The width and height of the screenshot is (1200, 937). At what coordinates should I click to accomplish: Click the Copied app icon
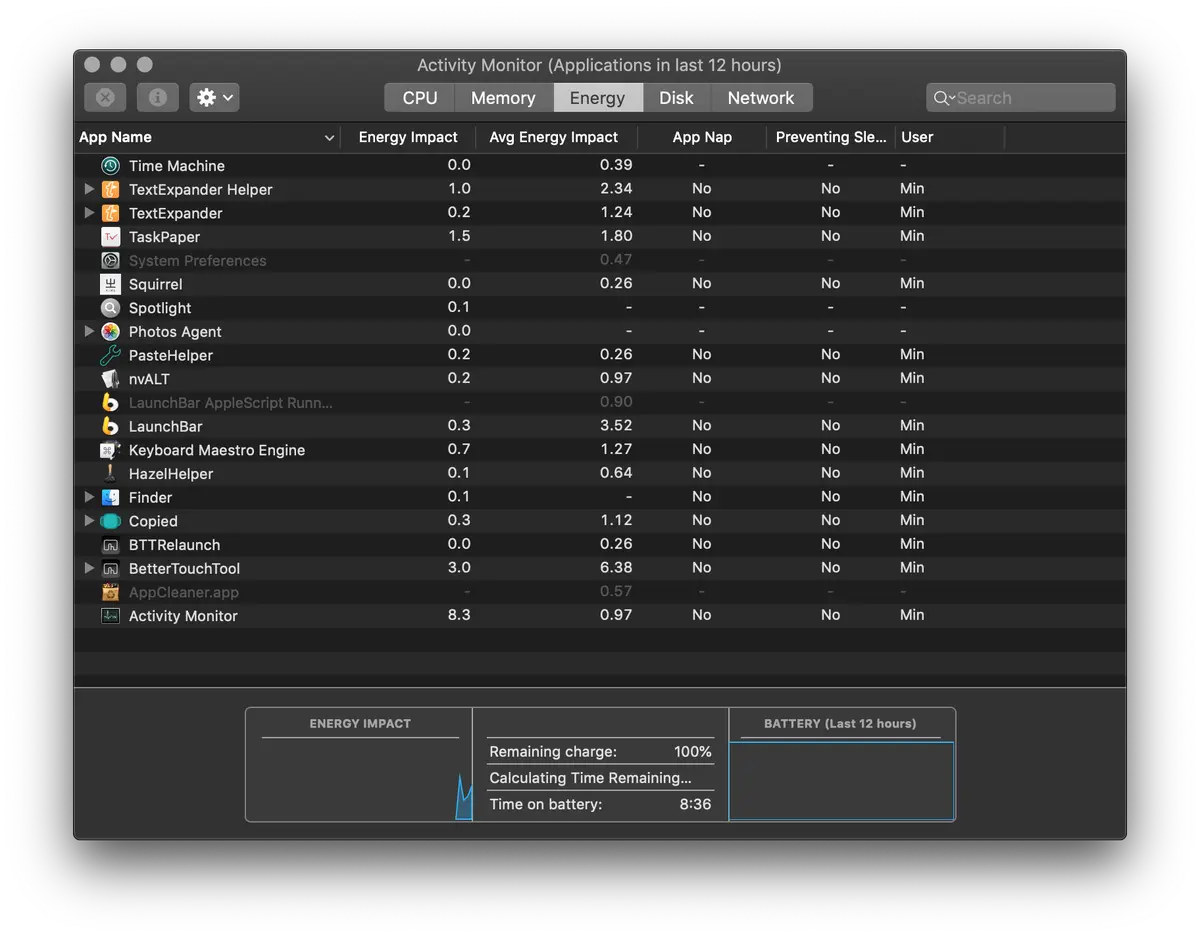(111, 521)
